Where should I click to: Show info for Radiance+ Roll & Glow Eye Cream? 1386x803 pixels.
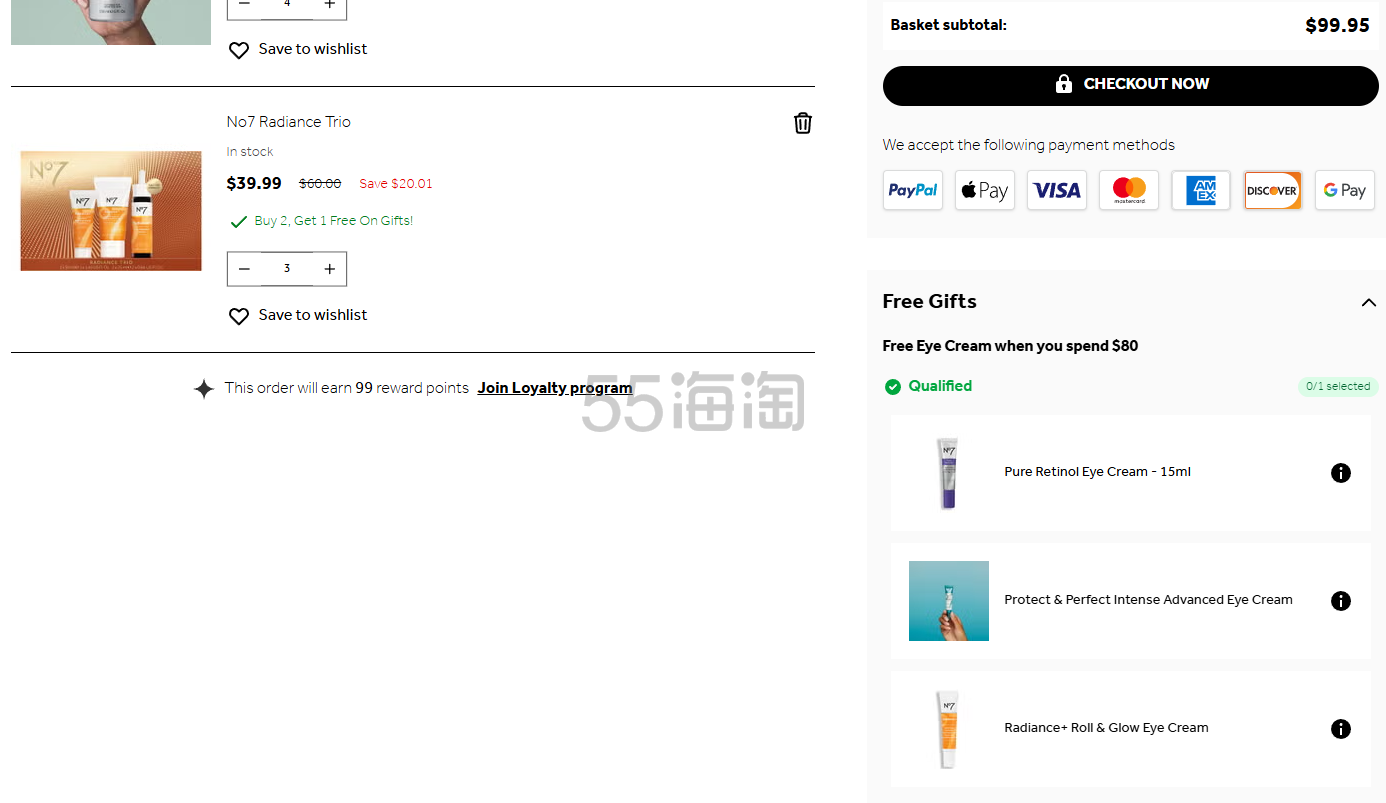point(1341,729)
